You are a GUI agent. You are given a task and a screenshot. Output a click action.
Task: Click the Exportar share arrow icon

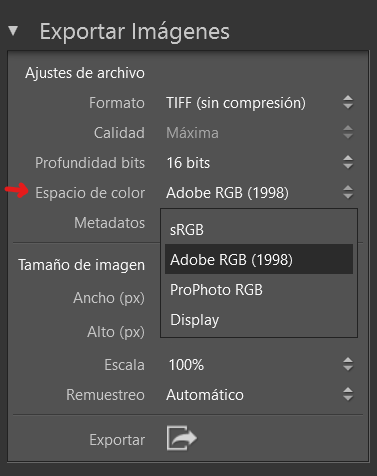(x=182, y=438)
